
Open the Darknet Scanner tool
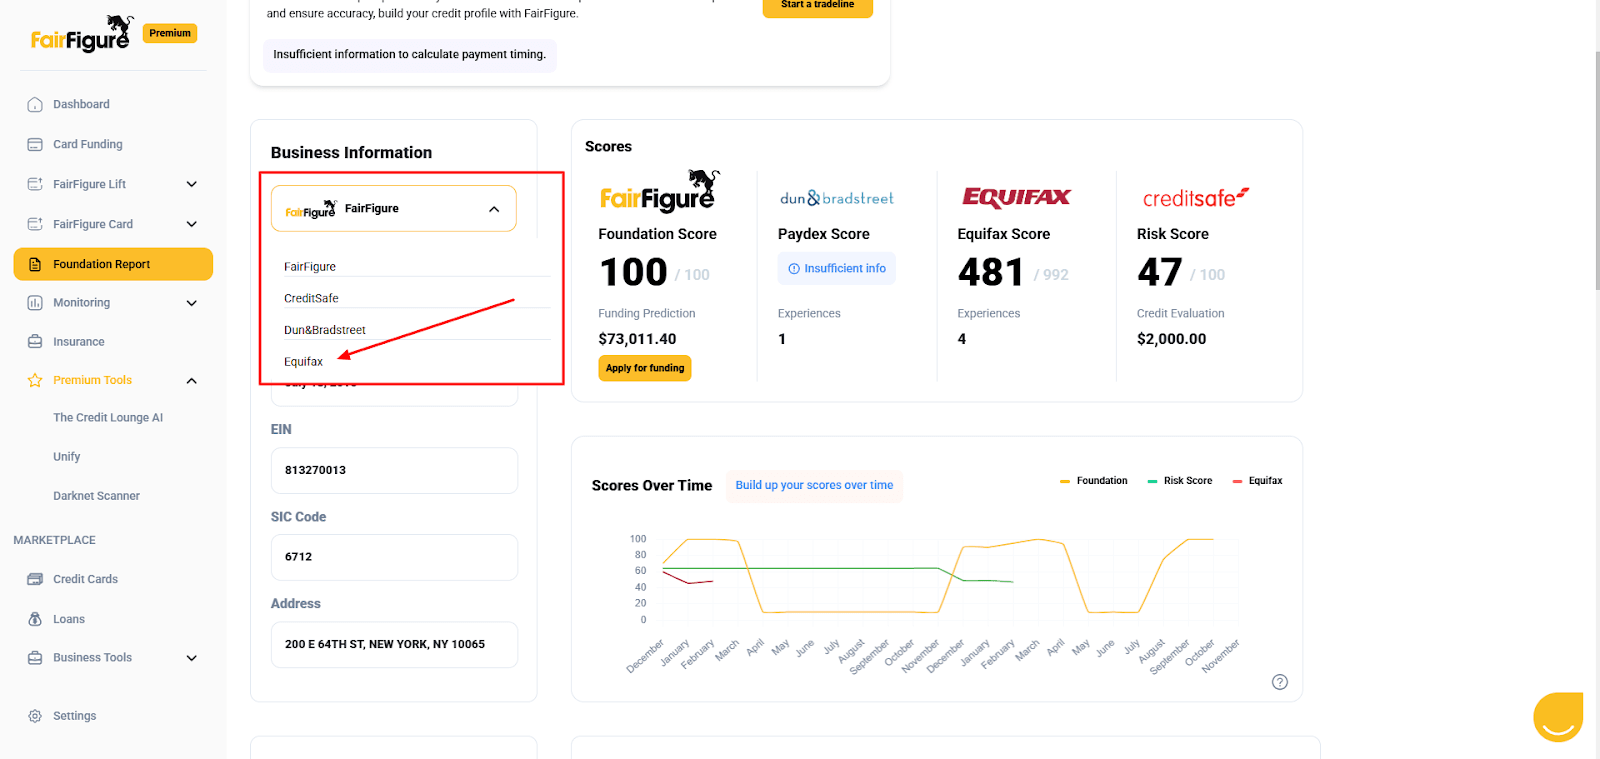(x=96, y=496)
